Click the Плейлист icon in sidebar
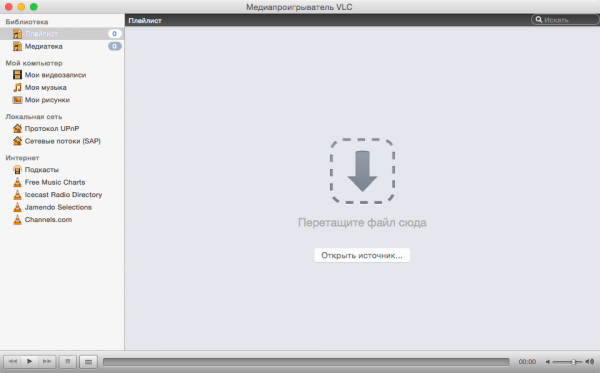This screenshot has height=373, width=600. tap(17, 34)
